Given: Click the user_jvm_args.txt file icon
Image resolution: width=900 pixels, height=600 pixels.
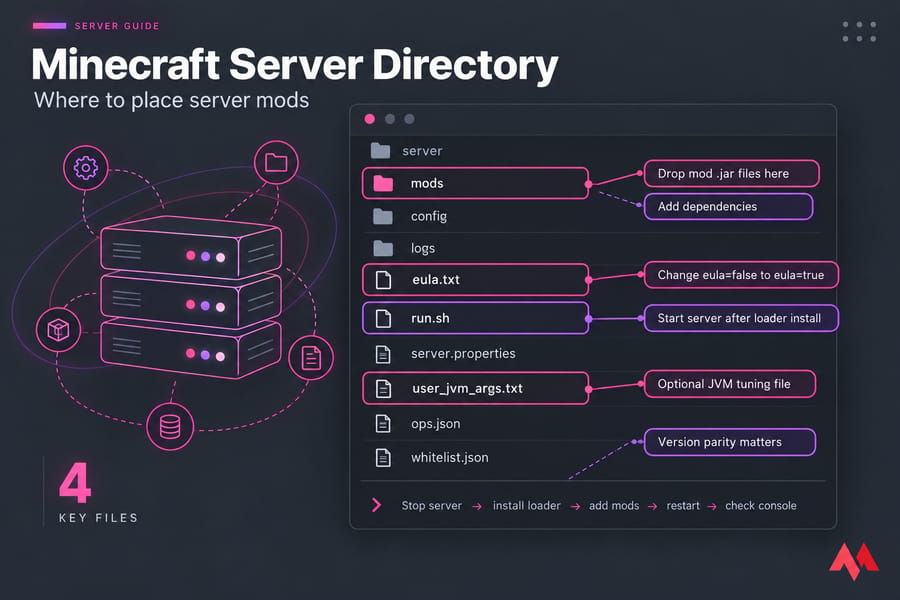Looking at the screenshot, I should [383, 389].
